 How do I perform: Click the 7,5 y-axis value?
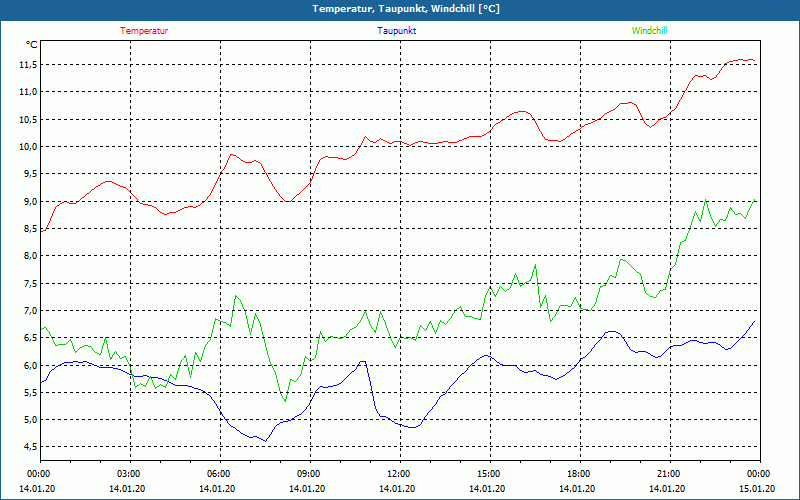(31, 284)
